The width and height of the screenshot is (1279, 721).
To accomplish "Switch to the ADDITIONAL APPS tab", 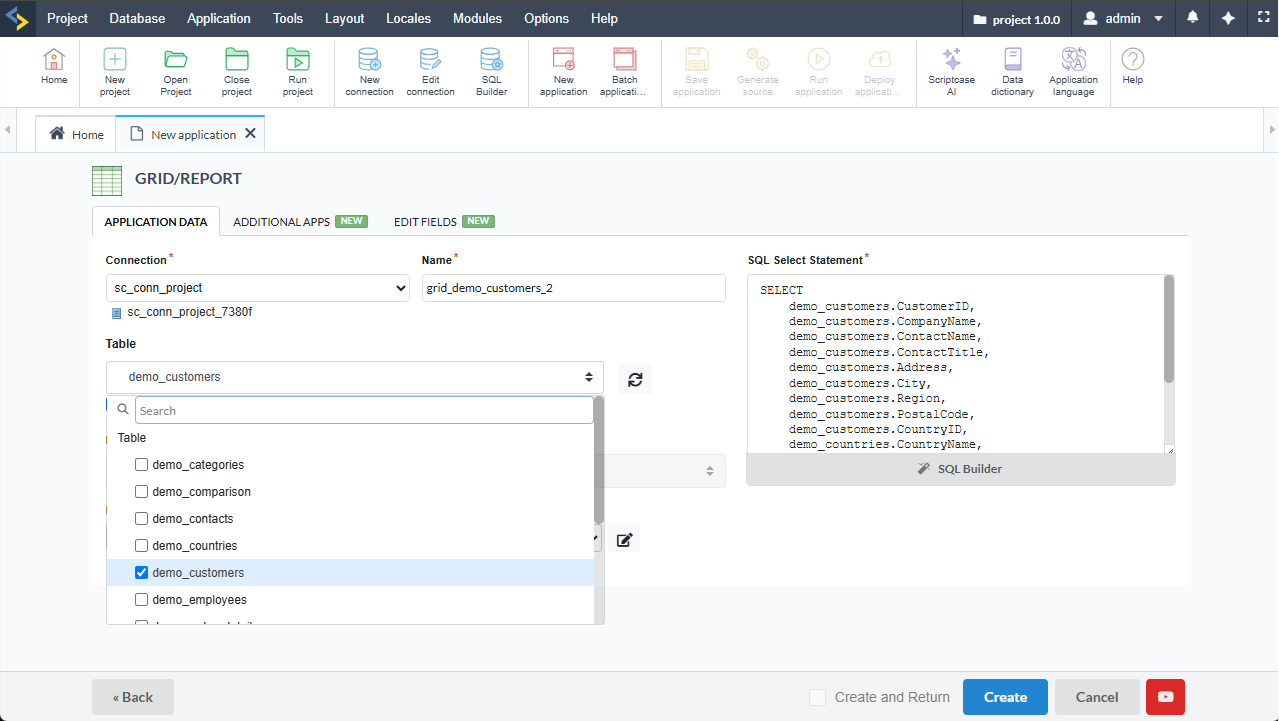I will [299, 222].
